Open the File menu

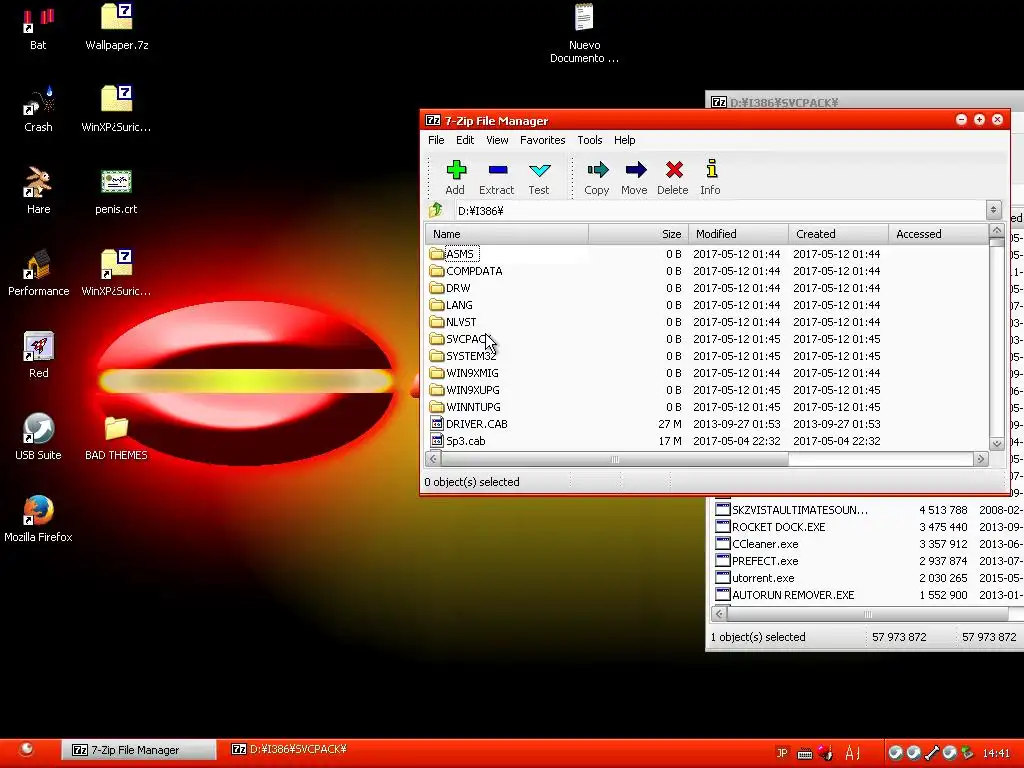436,140
